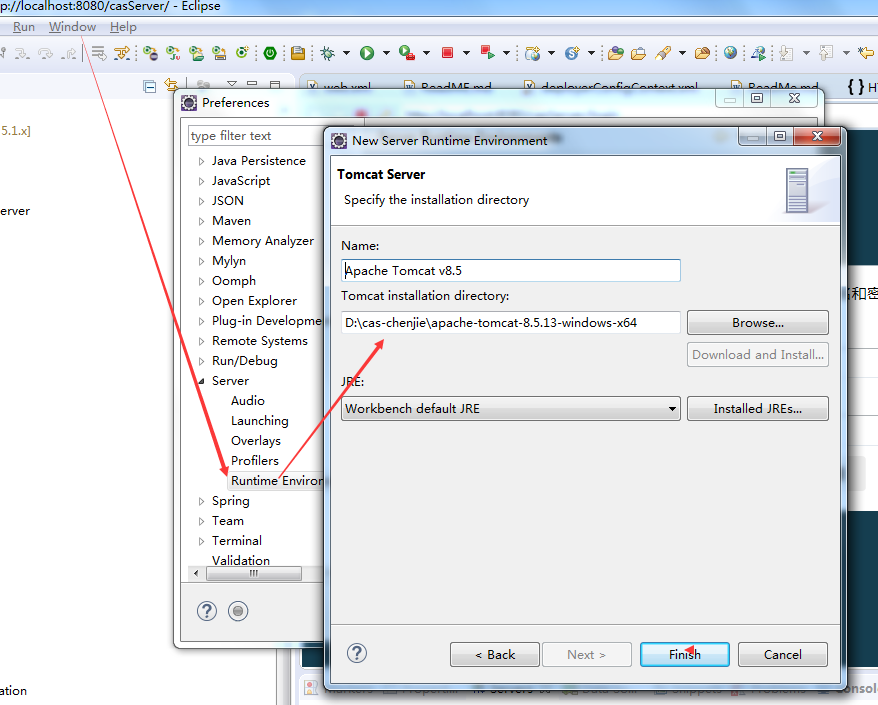Select the Memory Analyzer preferences item
The width and height of the screenshot is (878, 705).
[263, 241]
